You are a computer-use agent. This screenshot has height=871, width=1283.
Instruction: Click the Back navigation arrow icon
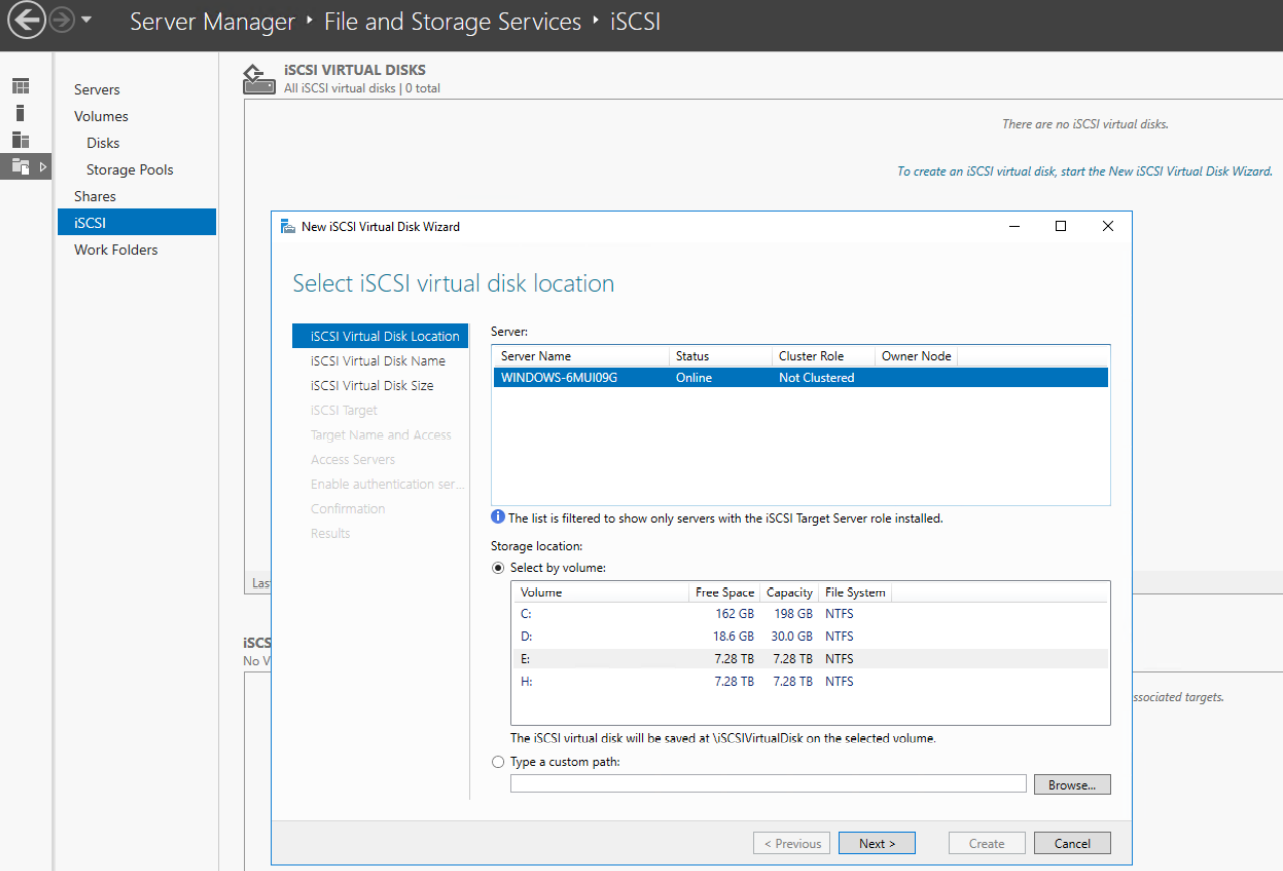click(x=27, y=21)
